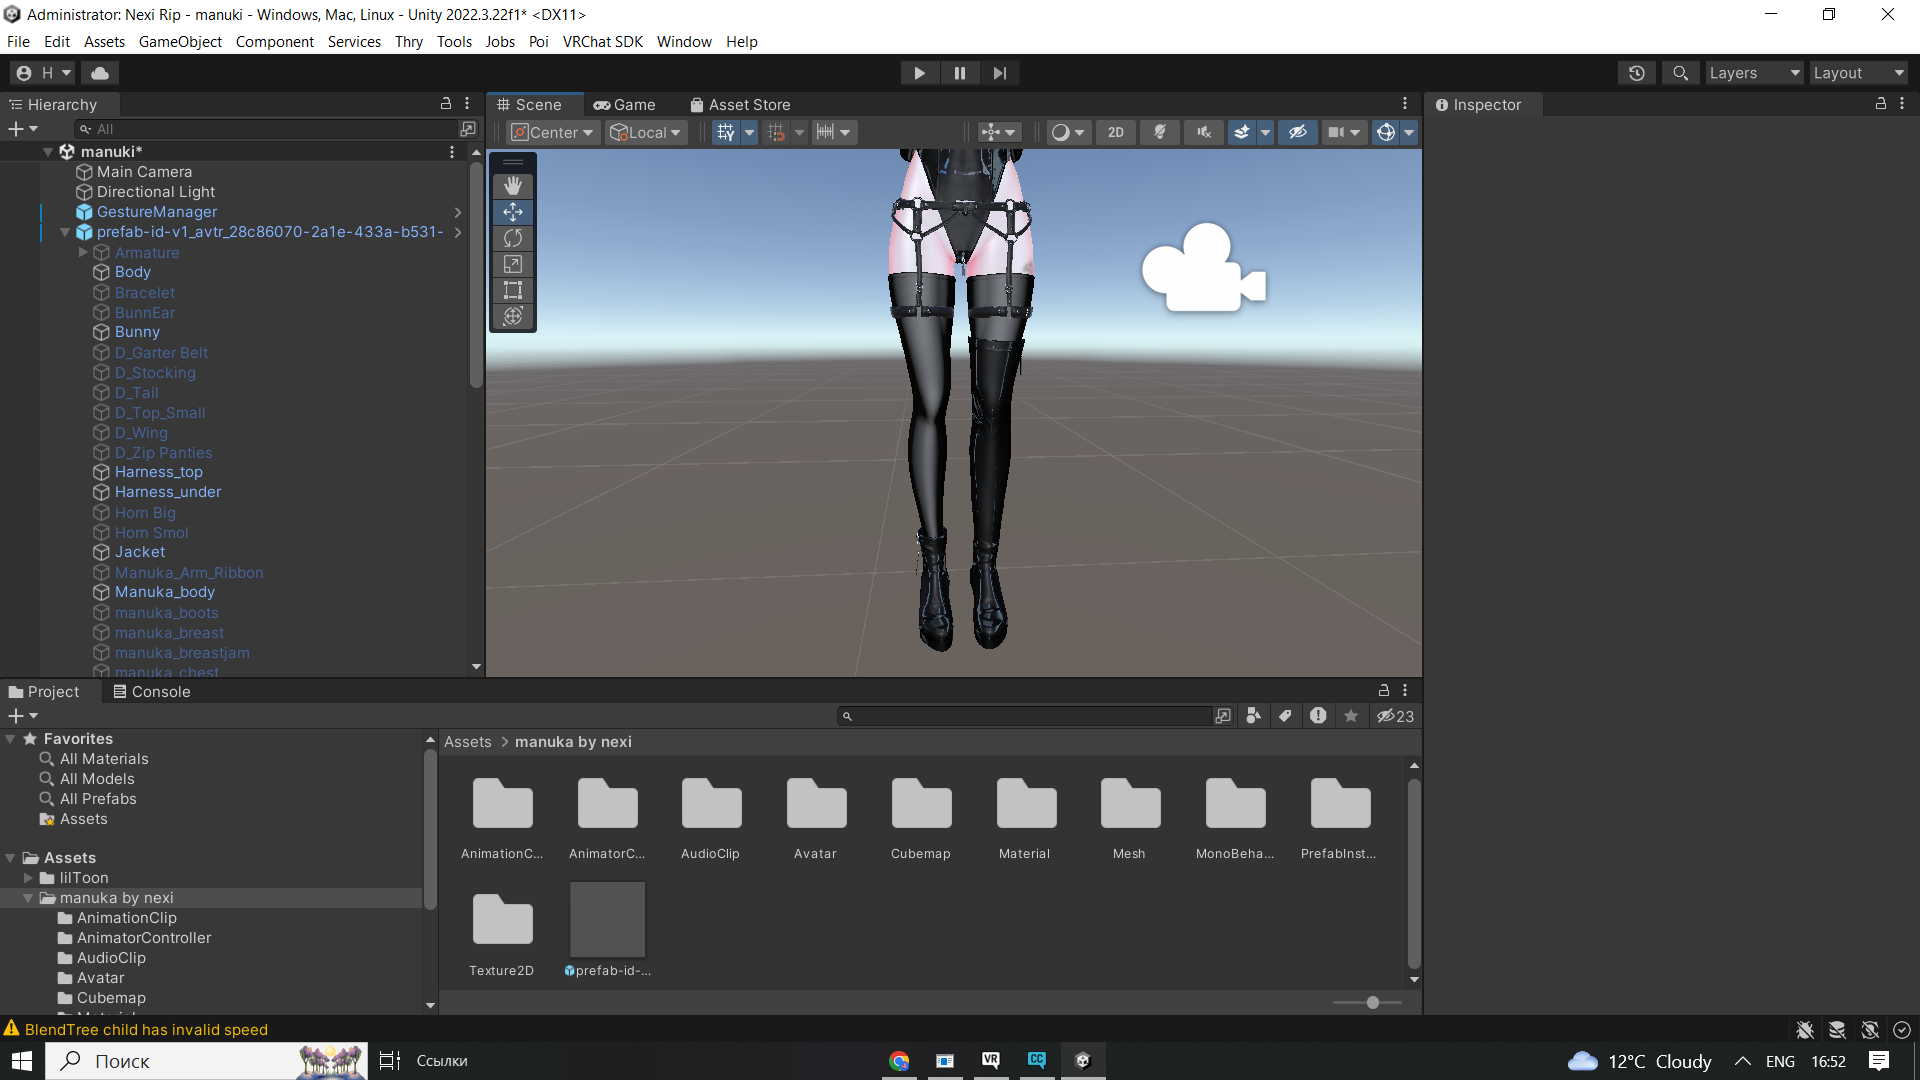The image size is (1920, 1080).
Task: Click the Project search field
Action: (x=1025, y=717)
